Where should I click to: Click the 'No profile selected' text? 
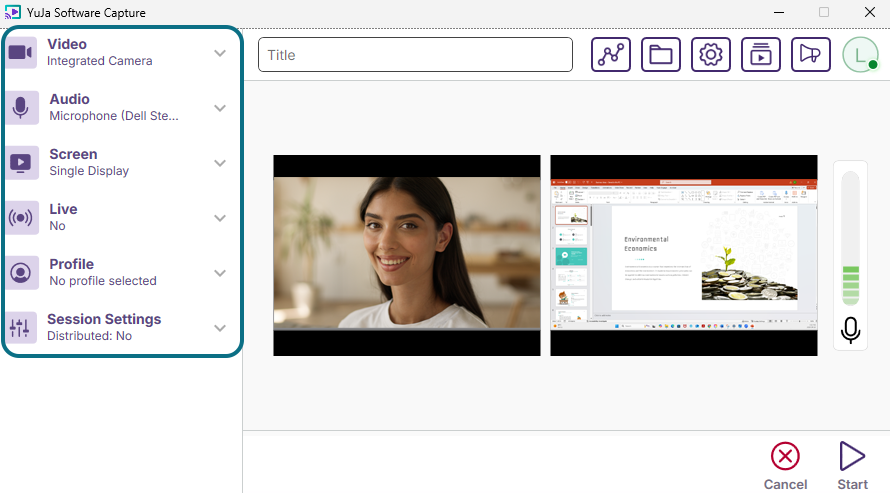pos(103,281)
